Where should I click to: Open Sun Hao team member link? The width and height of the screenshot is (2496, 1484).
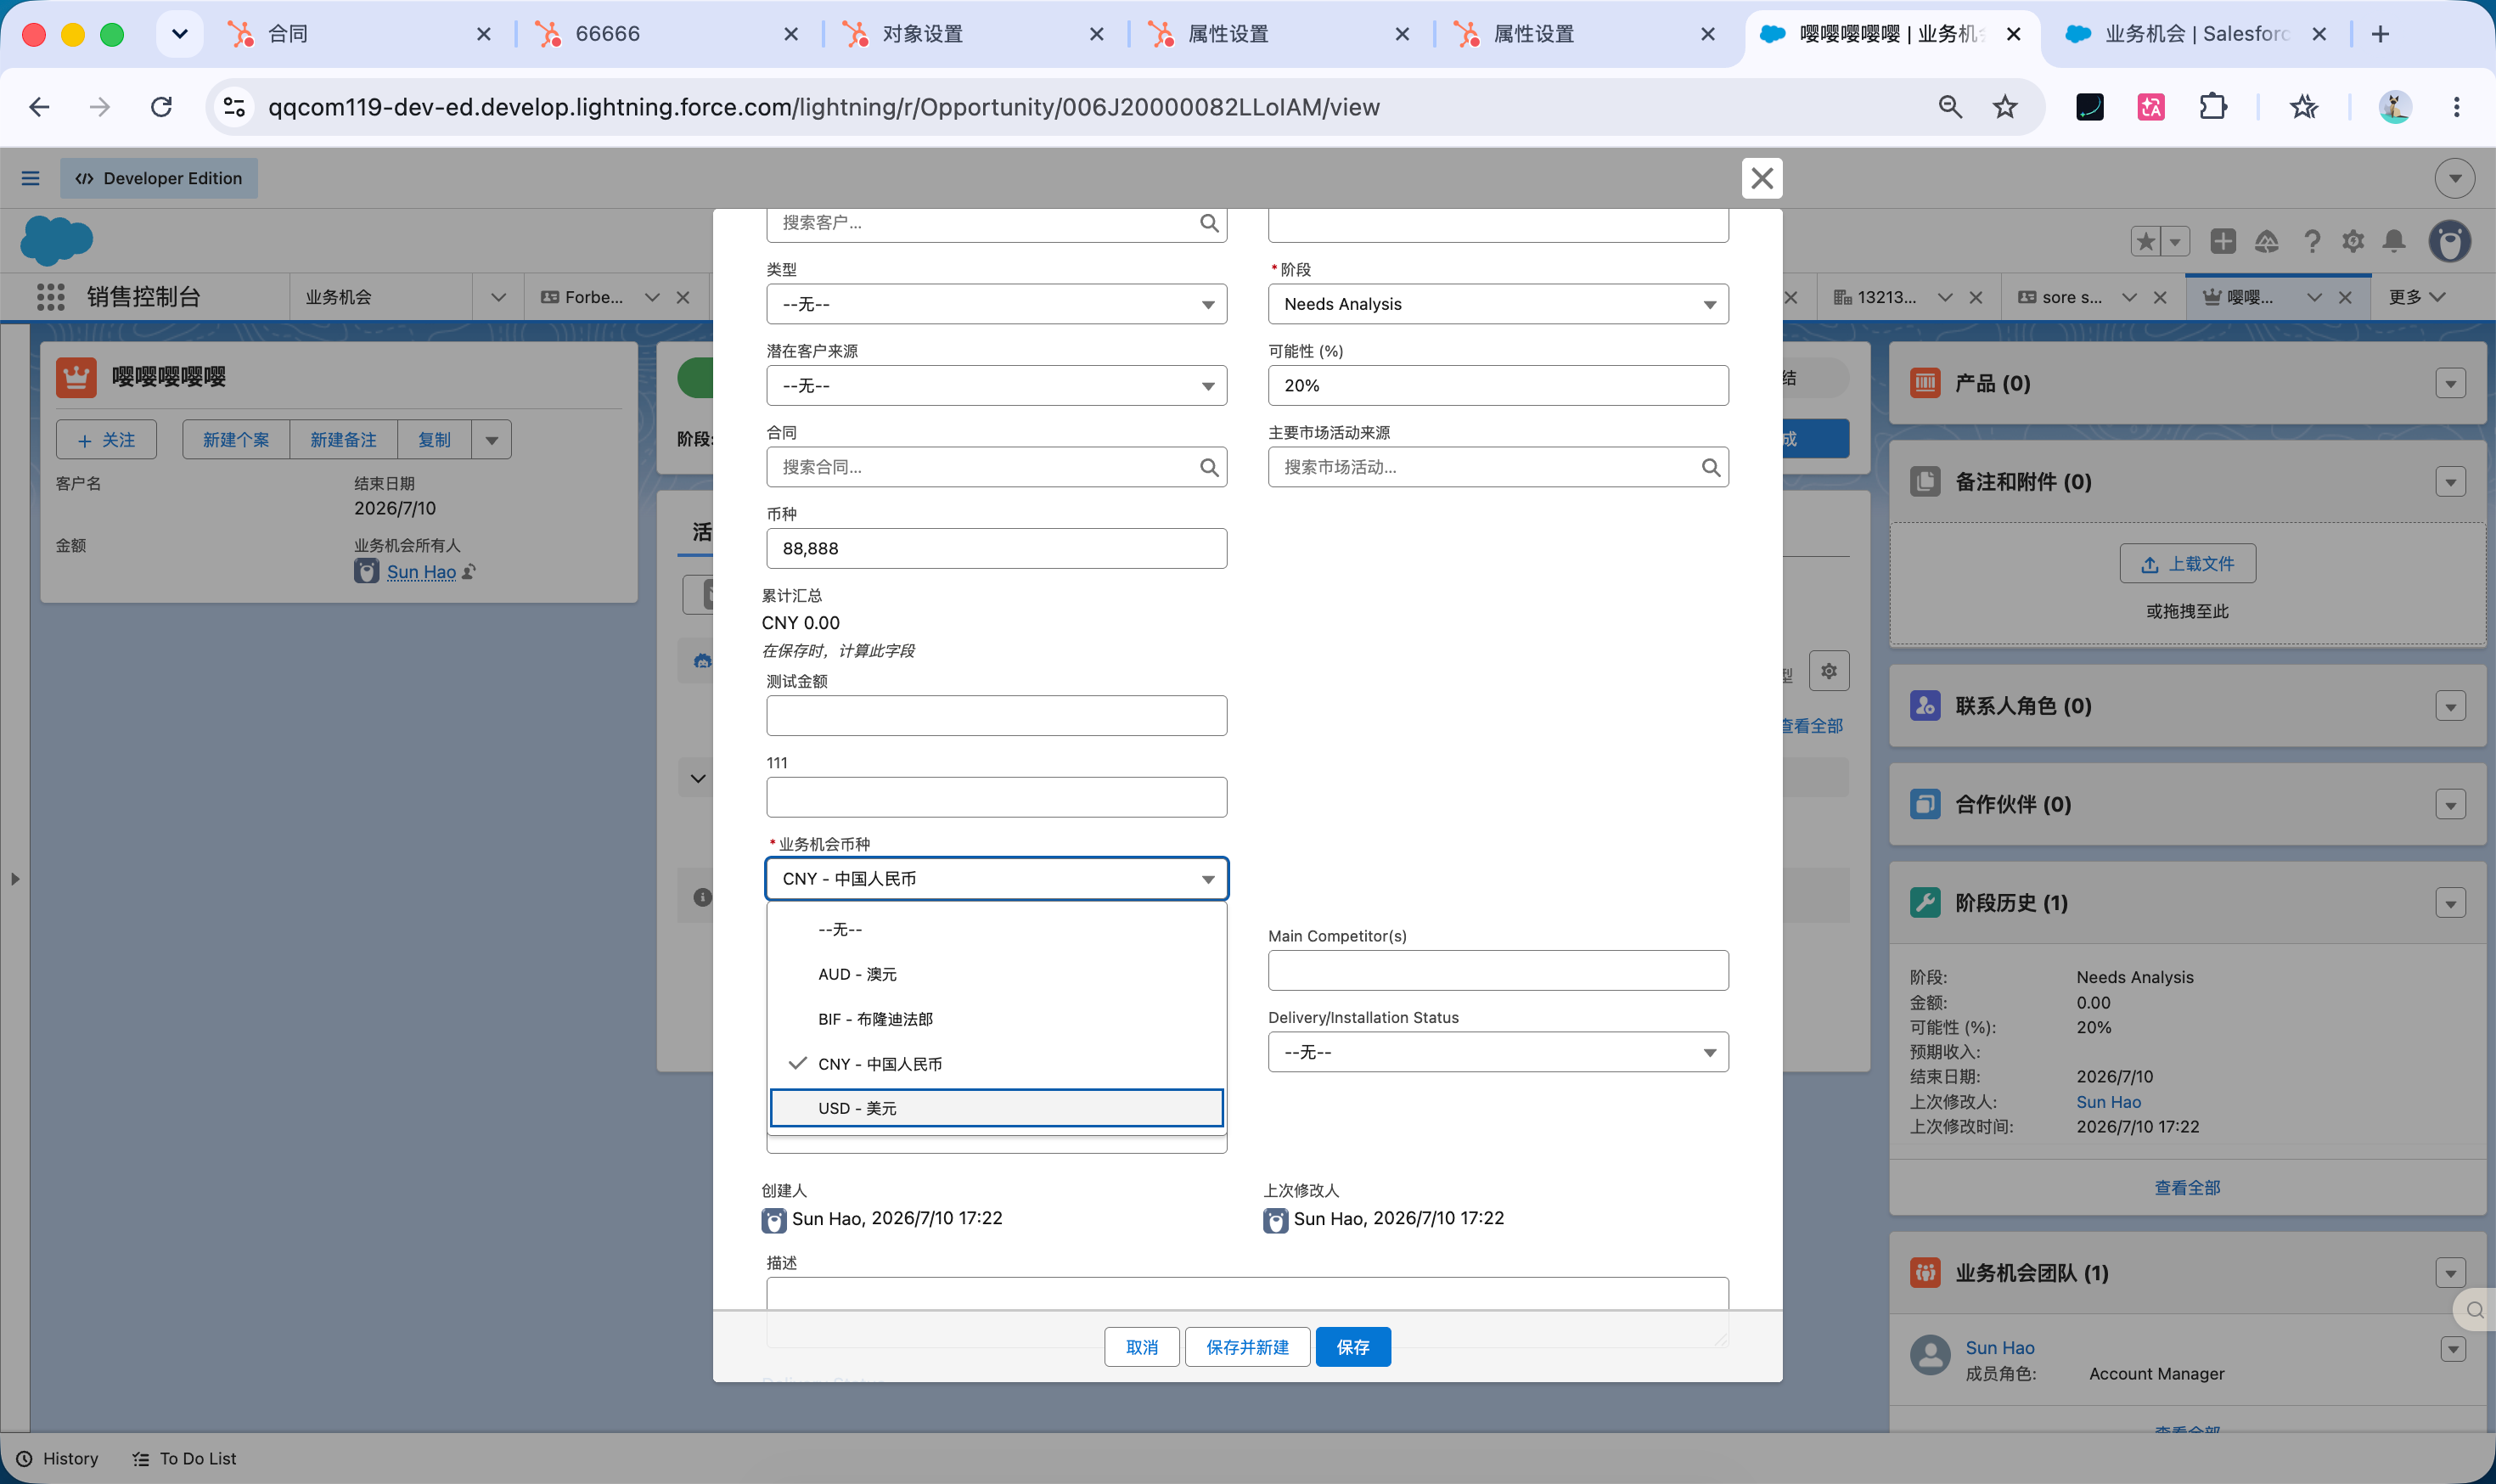pos(1999,1348)
